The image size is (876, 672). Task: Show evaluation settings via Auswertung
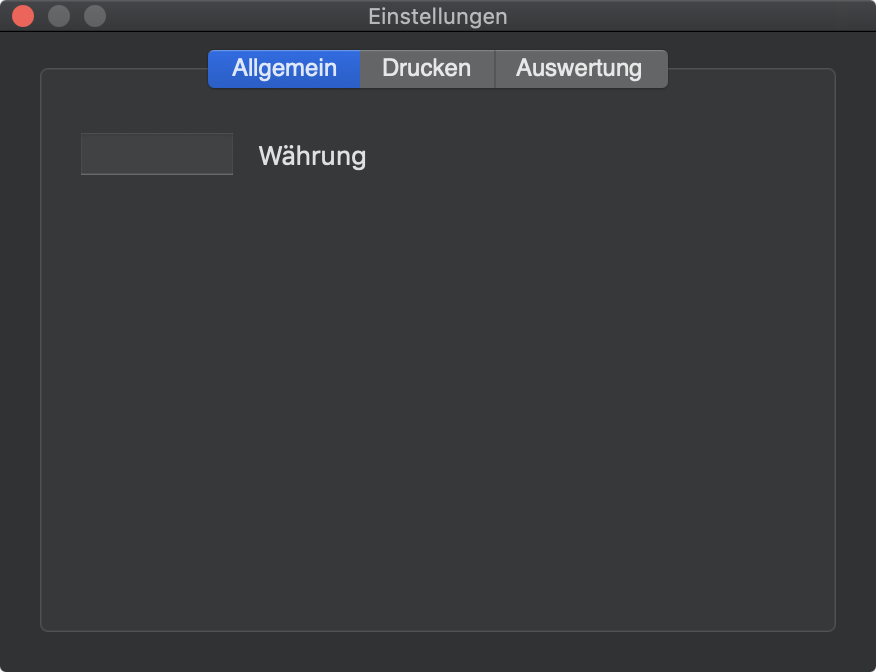click(x=581, y=69)
